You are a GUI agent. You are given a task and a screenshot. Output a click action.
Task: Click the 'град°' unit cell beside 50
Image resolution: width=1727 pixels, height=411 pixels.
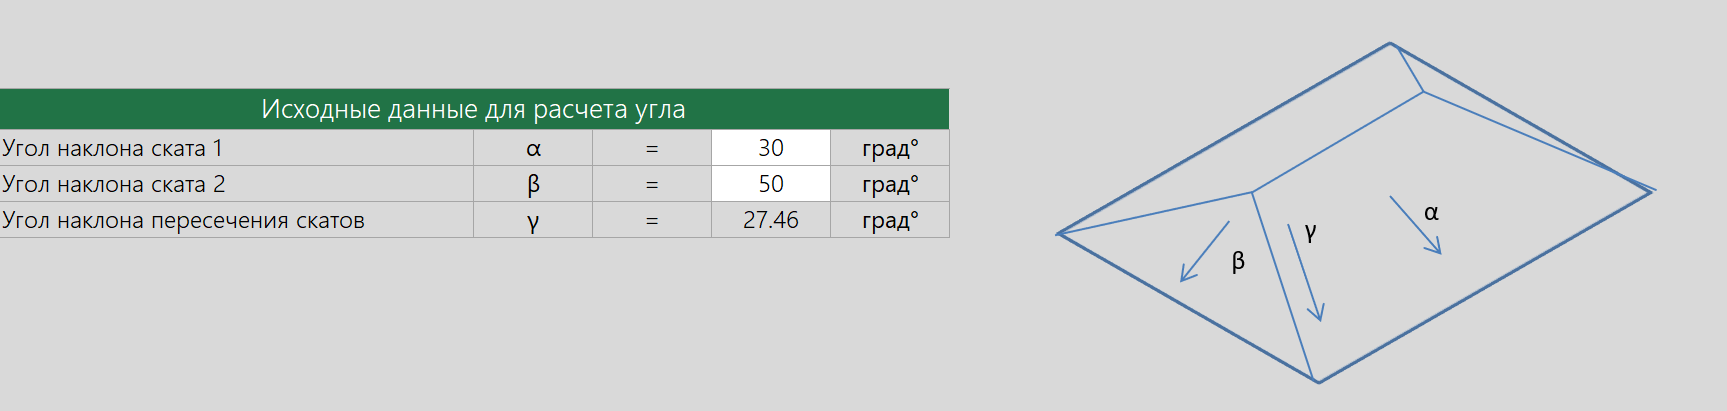[x=890, y=184]
